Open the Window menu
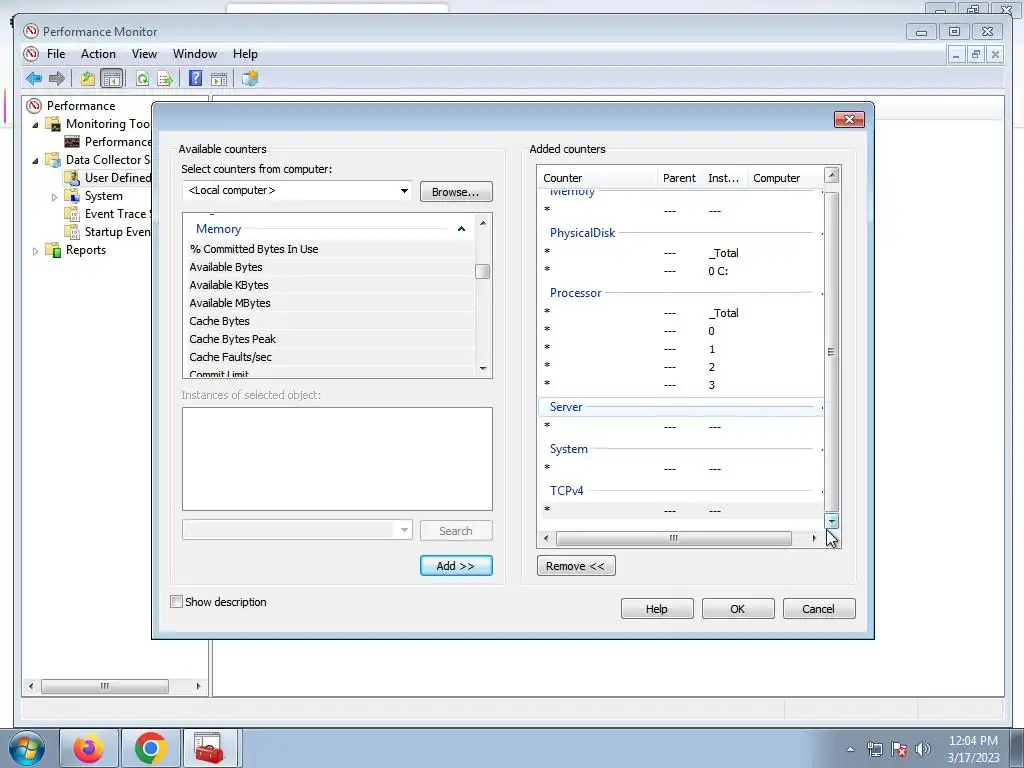This screenshot has height=768, width=1024. tap(195, 54)
